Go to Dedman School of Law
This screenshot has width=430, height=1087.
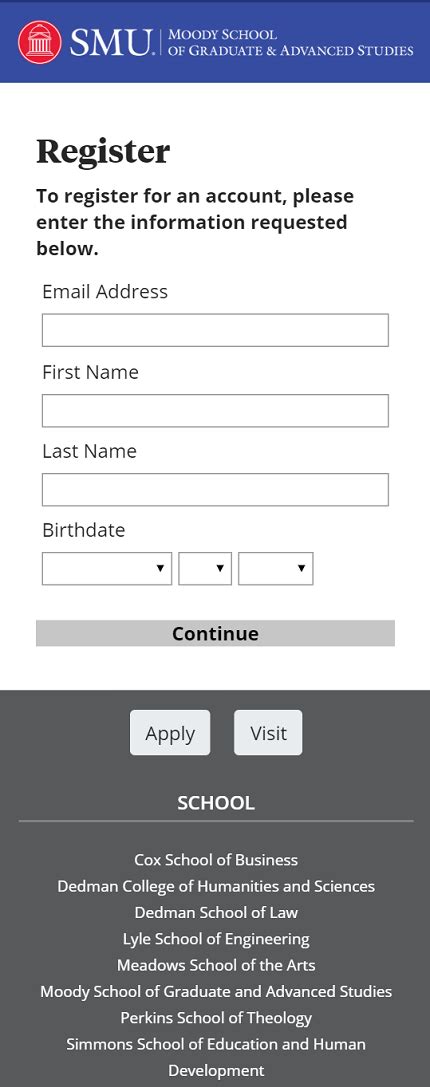coord(216,912)
